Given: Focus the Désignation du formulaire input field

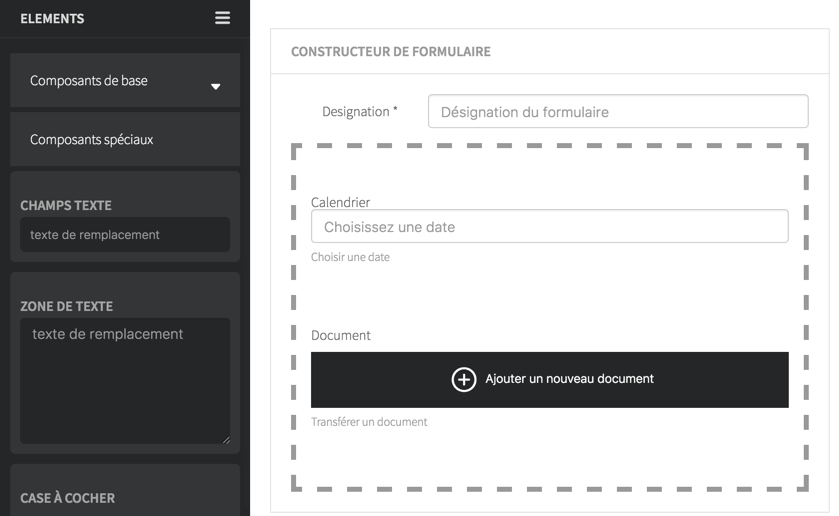Looking at the screenshot, I should click(x=618, y=111).
